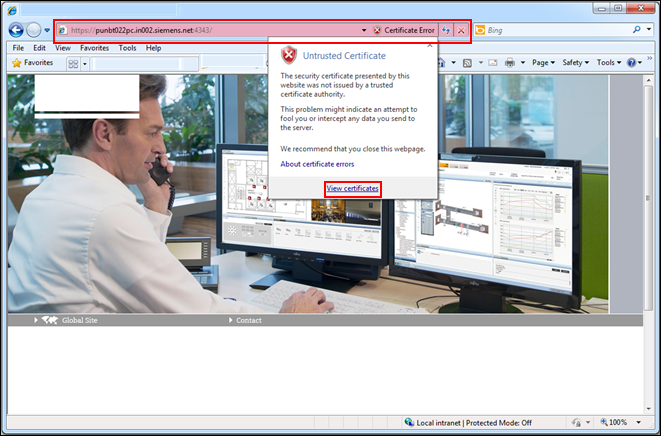This screenshot has height=436, width=661.
Task: Click the Contact link on the page
Action: (x=249, y=320)
